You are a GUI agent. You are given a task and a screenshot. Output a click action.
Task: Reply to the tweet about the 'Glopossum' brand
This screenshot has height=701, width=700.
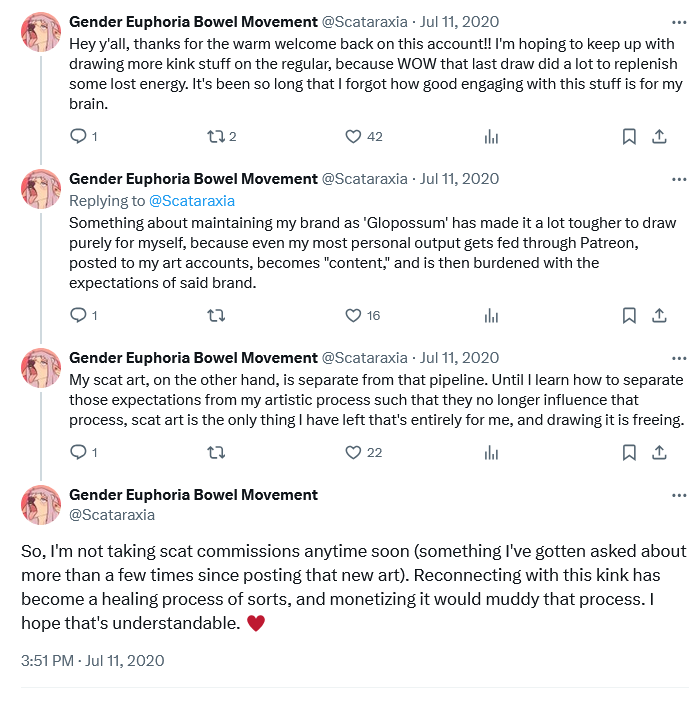(x=79, y=316)
